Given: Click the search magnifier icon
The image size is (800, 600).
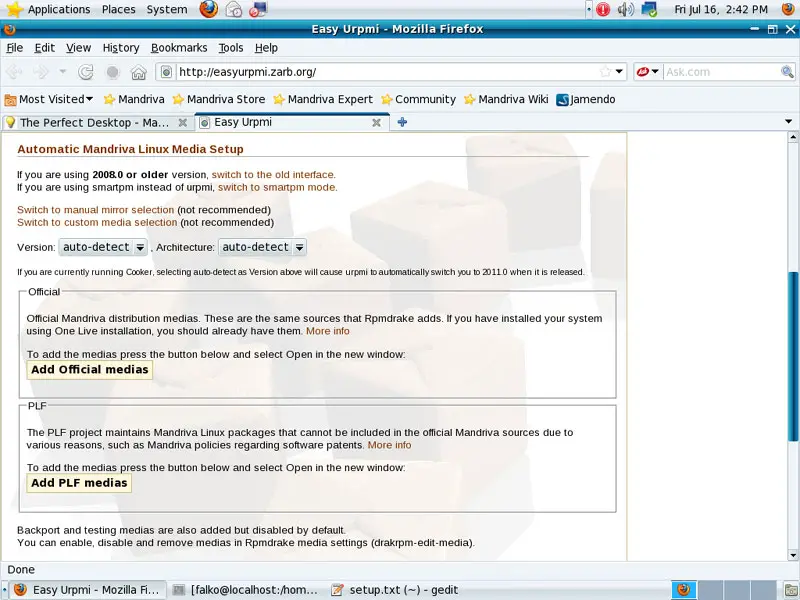Looking at the screenshot, I should 787,72.
